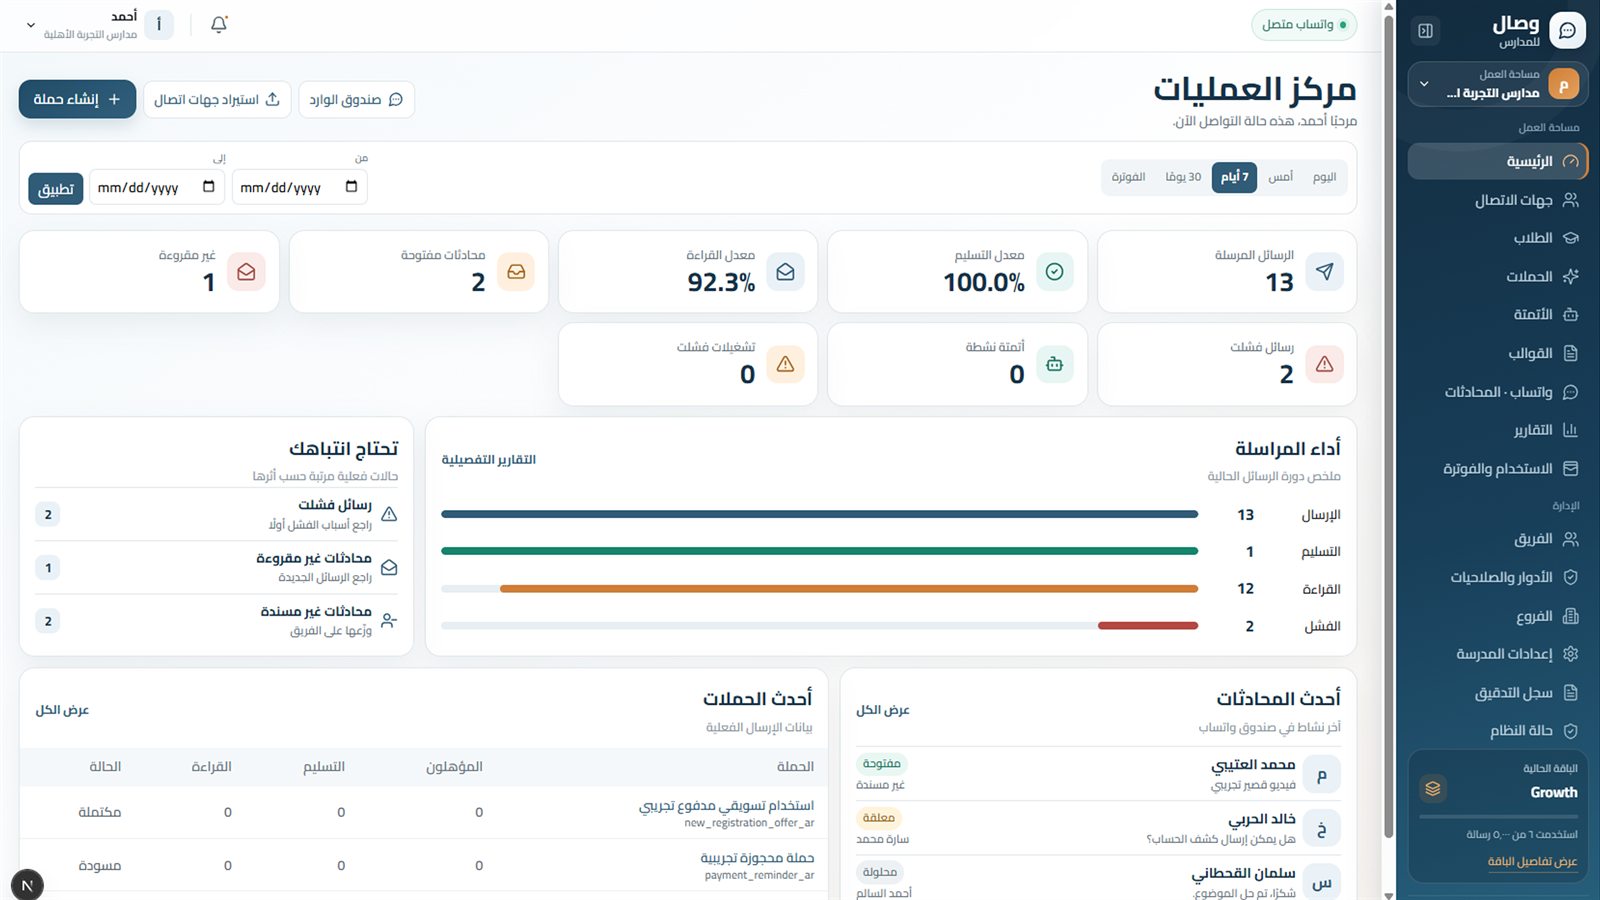Open سجل التدقيق audit log in sidebar
The height and width of the screenshot is (900, 1600).
pos(1497,693)
